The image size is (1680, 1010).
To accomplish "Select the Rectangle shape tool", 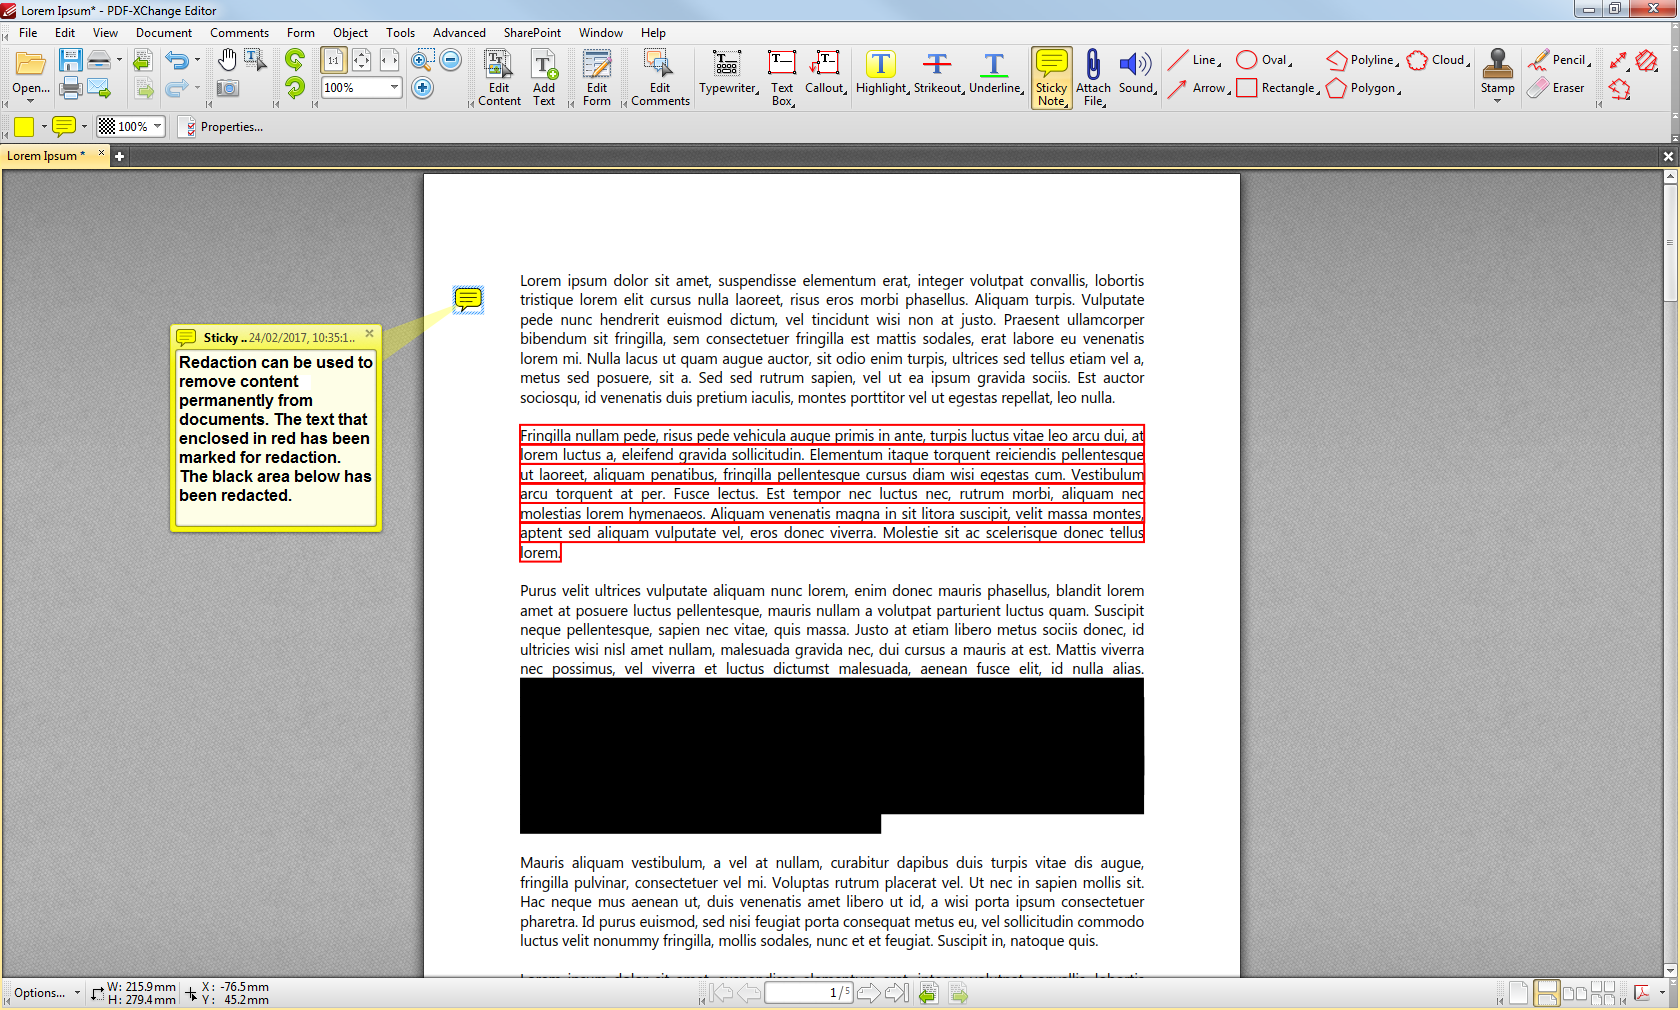I will tap(1279, 88).
